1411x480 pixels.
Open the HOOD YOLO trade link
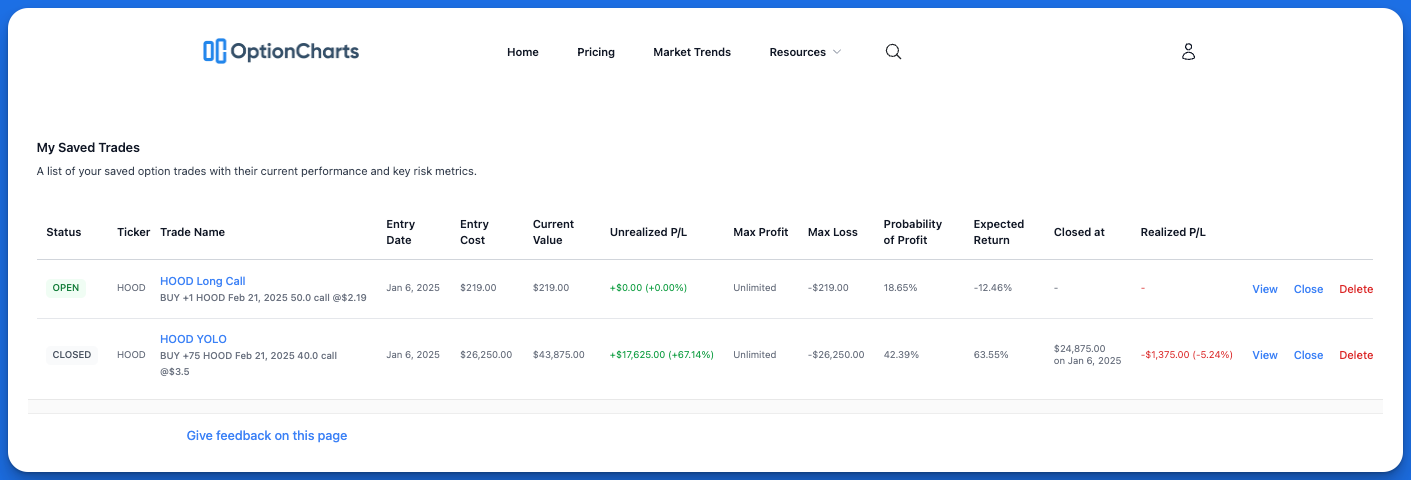[x=193, y=339]
